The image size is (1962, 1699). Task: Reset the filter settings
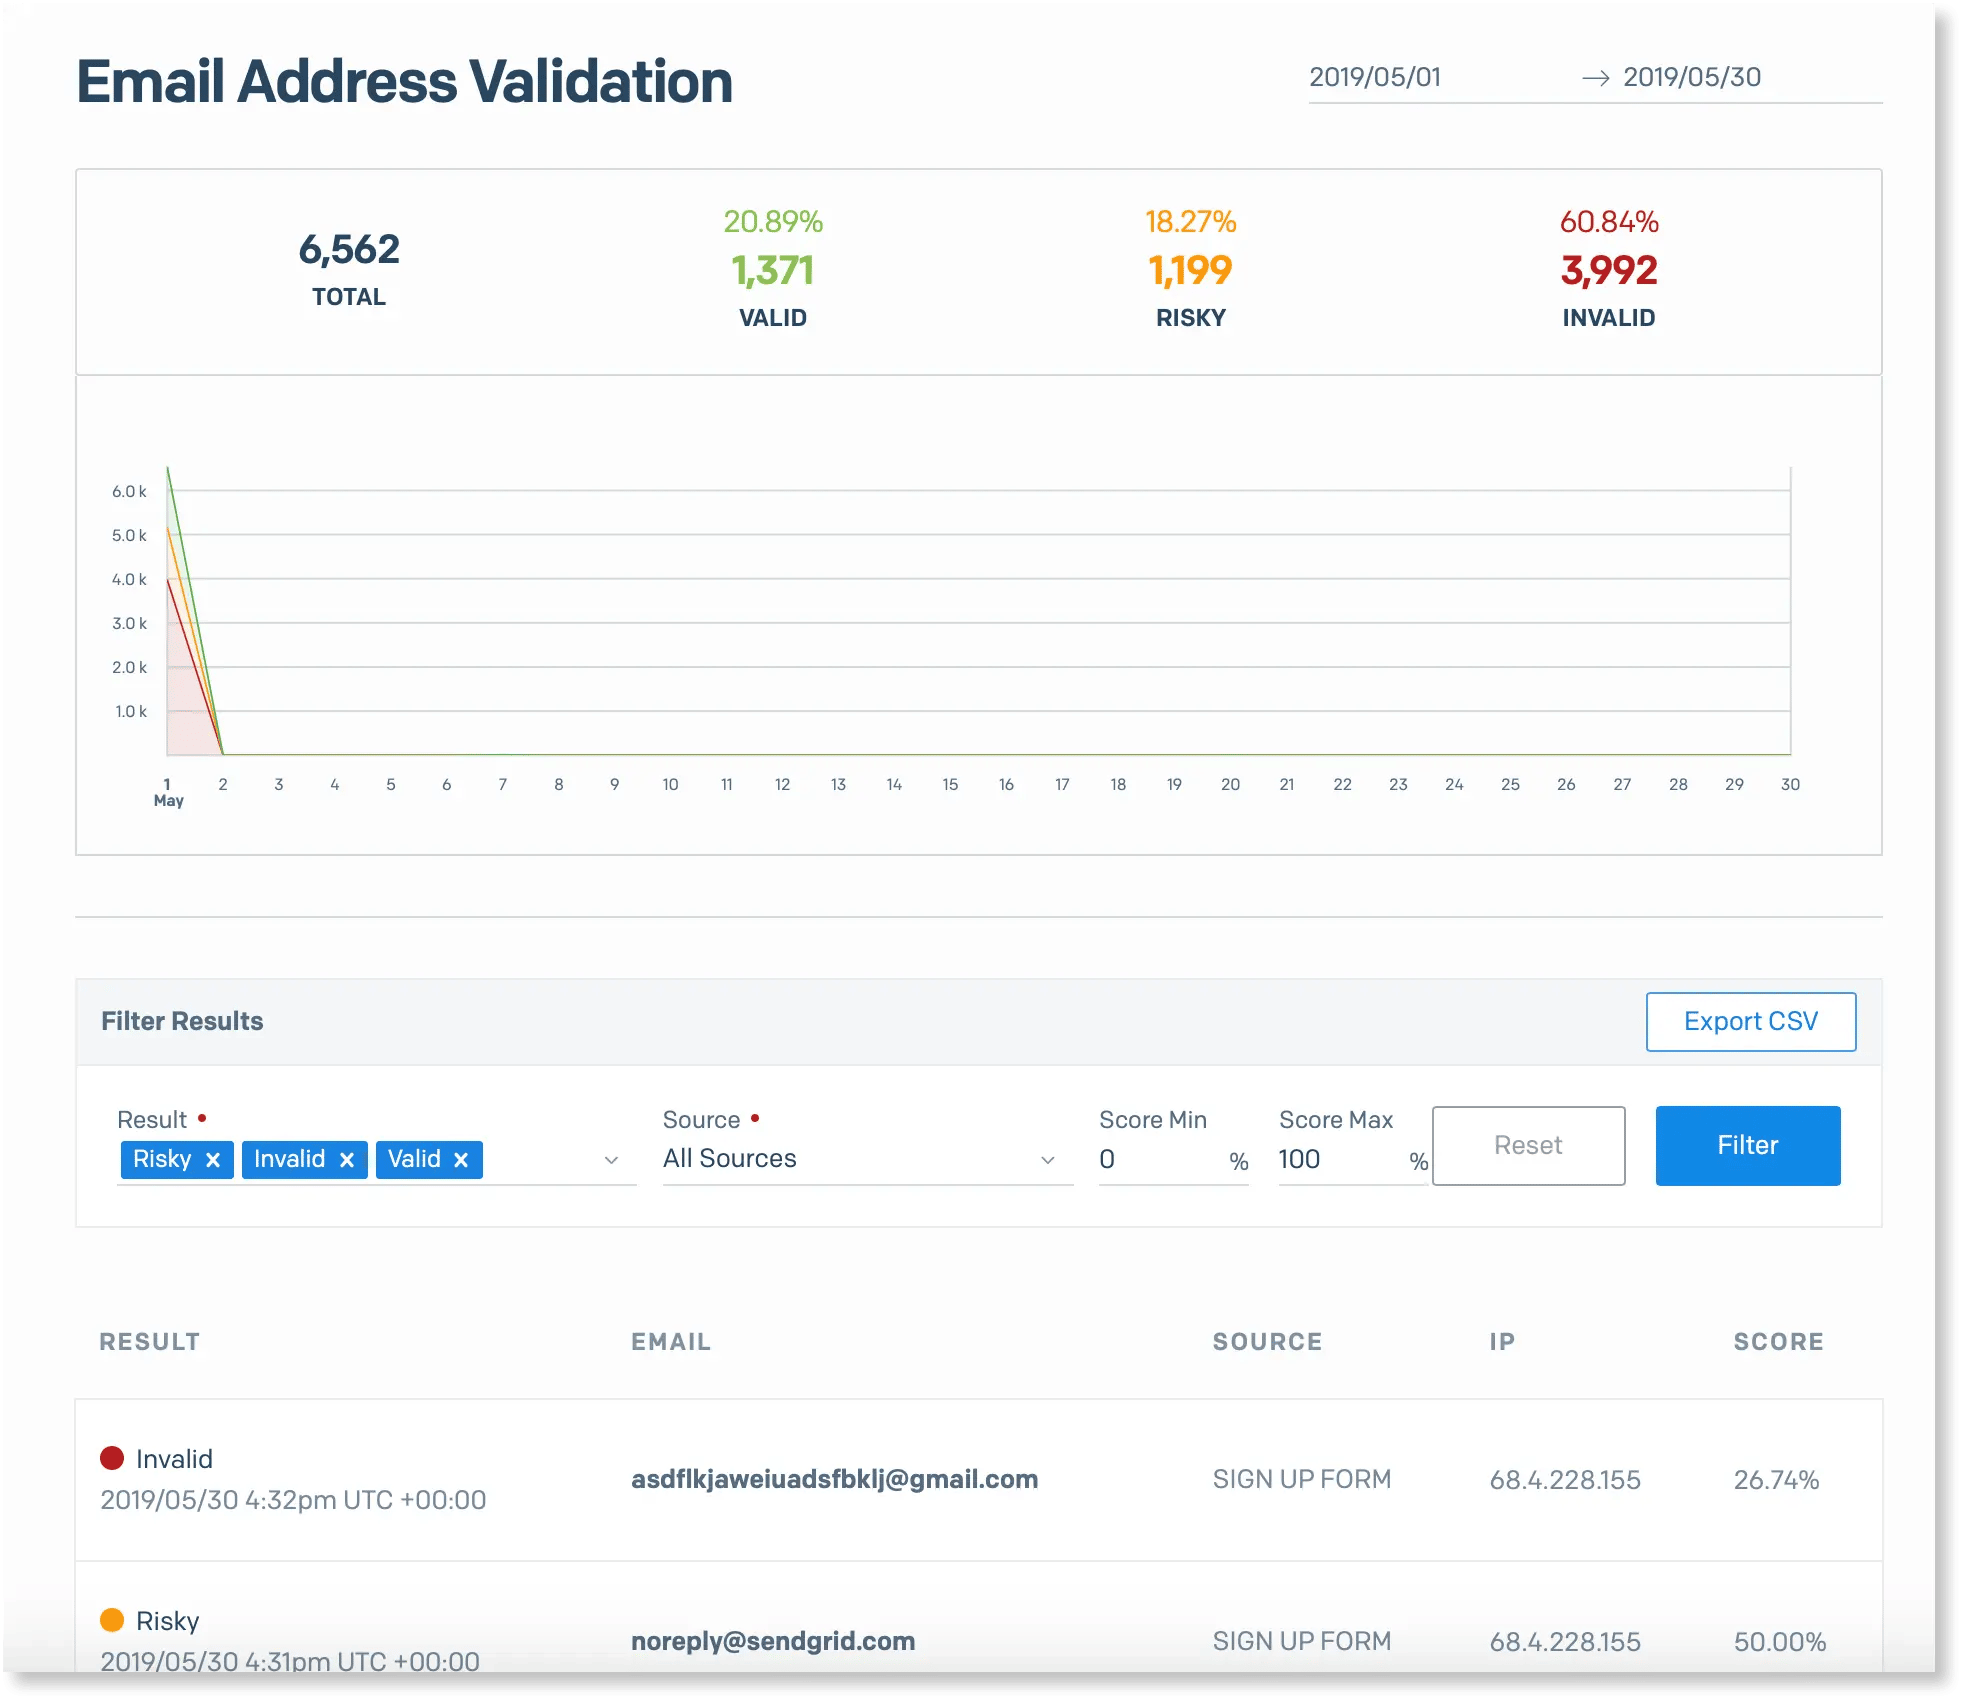point(1528,1145)
